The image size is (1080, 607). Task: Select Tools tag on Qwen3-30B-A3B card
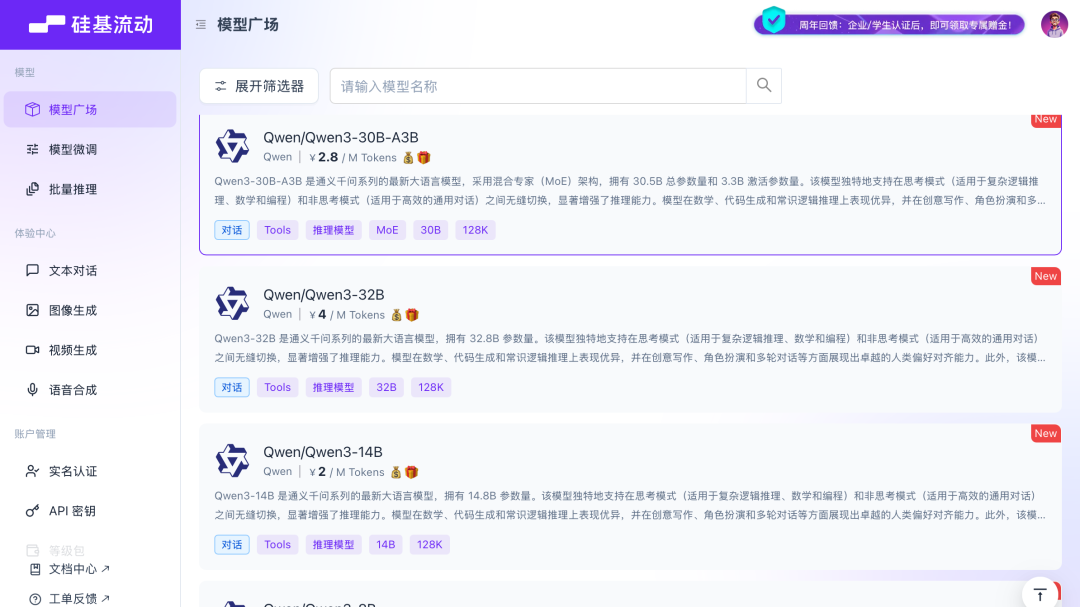(x=278, y=230)
